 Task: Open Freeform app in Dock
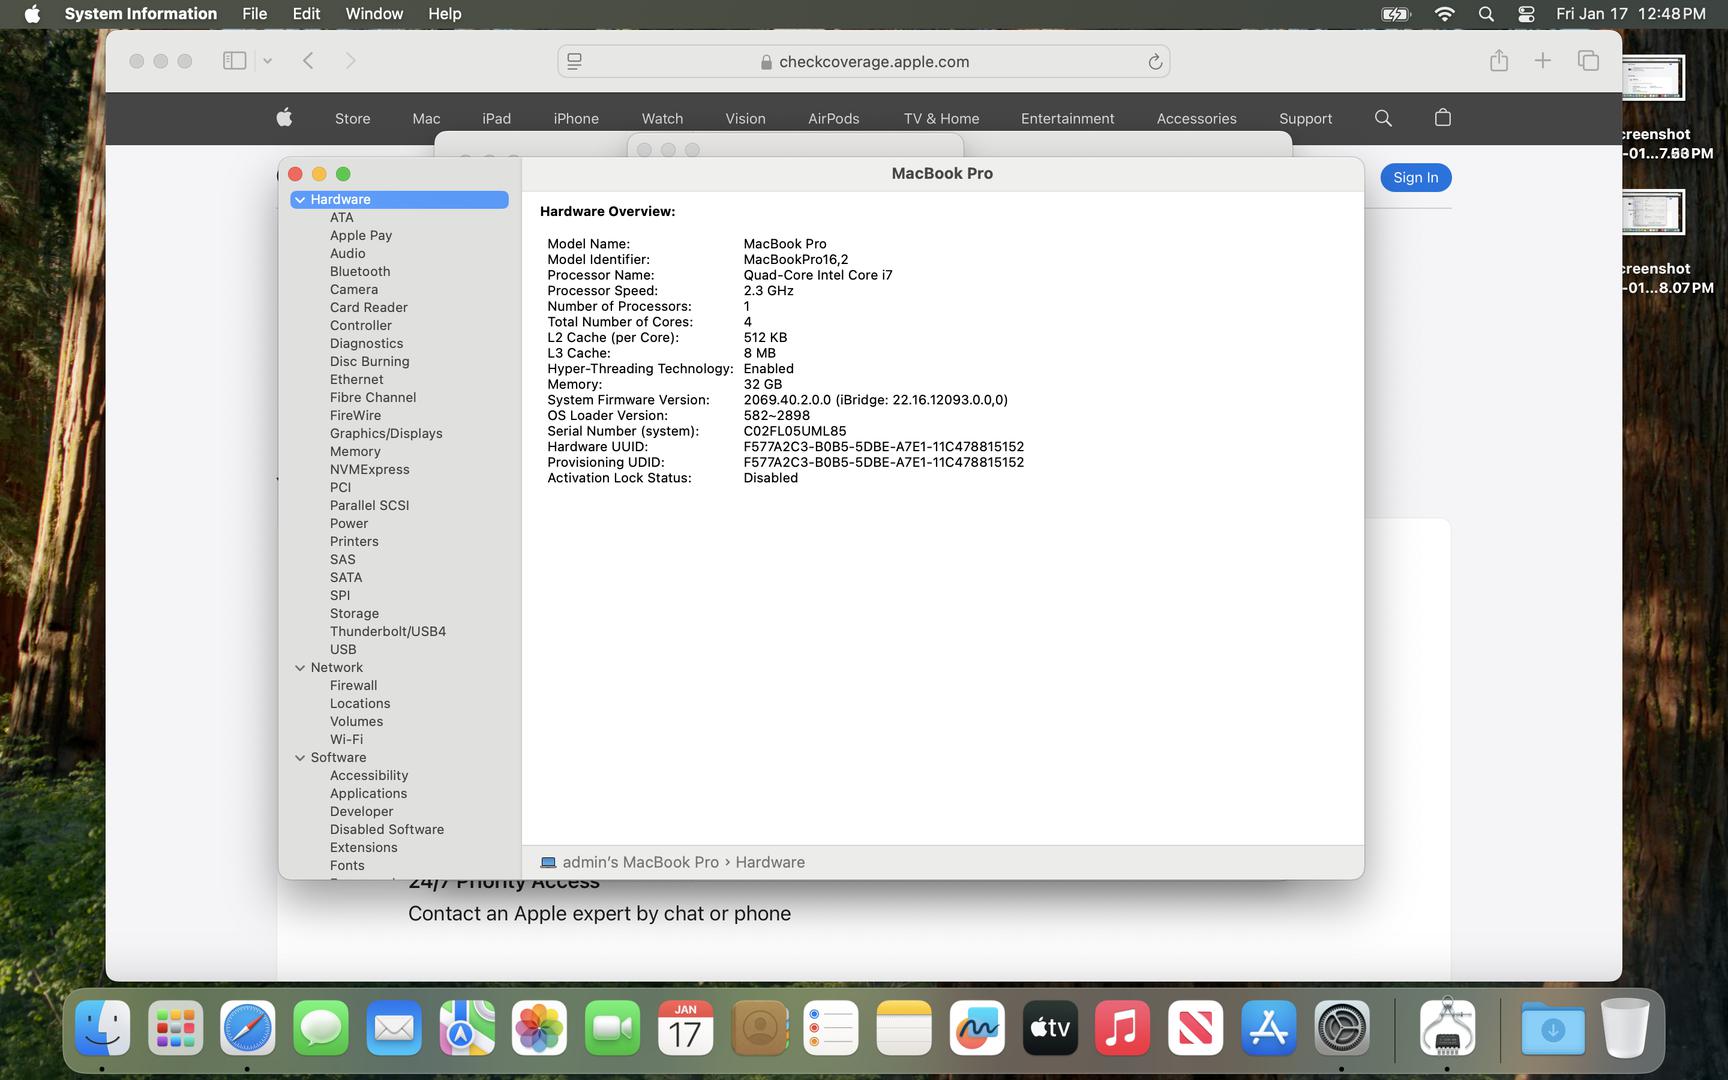(977, 1028)
